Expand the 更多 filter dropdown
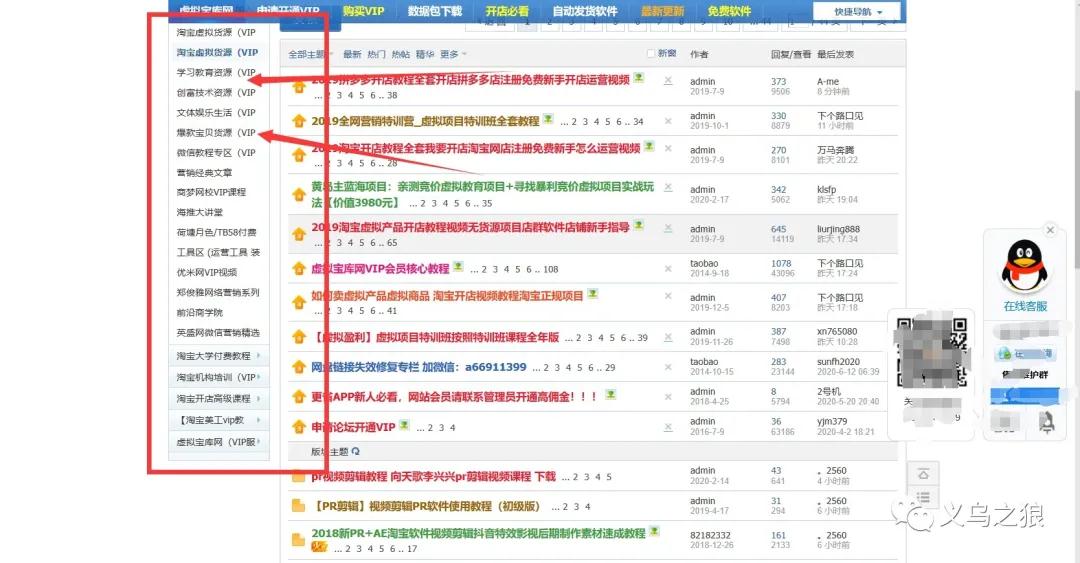1080x563 pixels. (453, 54)
